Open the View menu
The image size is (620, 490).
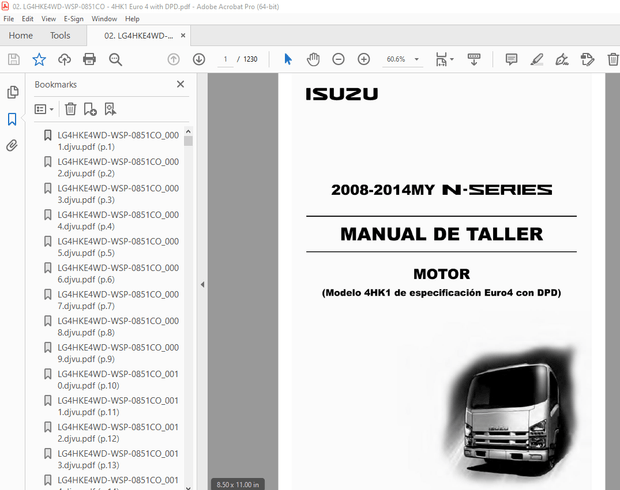click(49, 19)
